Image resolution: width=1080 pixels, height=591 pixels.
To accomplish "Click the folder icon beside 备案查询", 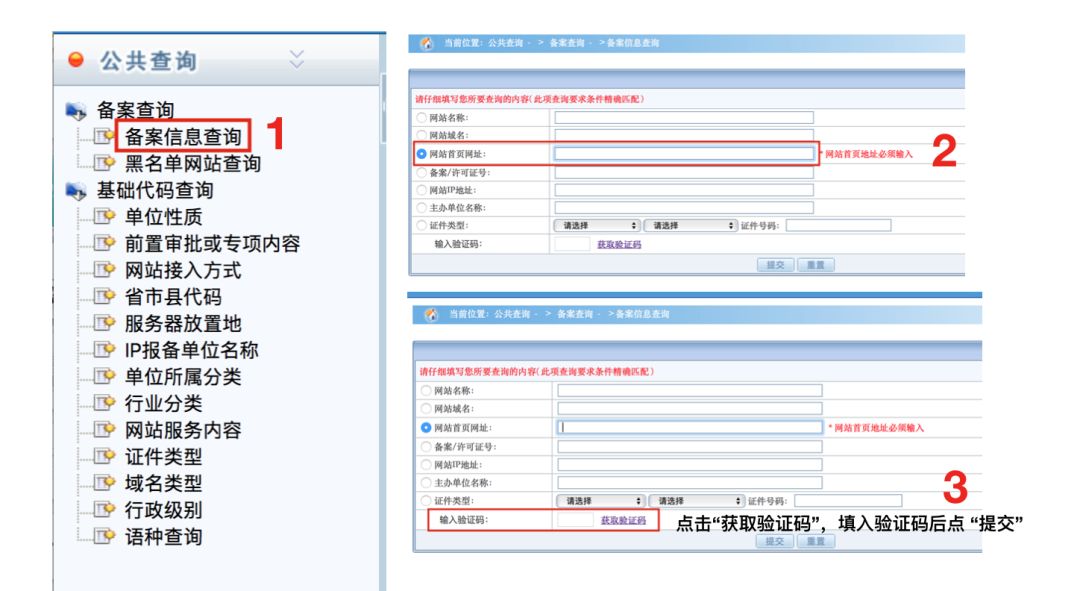I will point(76,110).
